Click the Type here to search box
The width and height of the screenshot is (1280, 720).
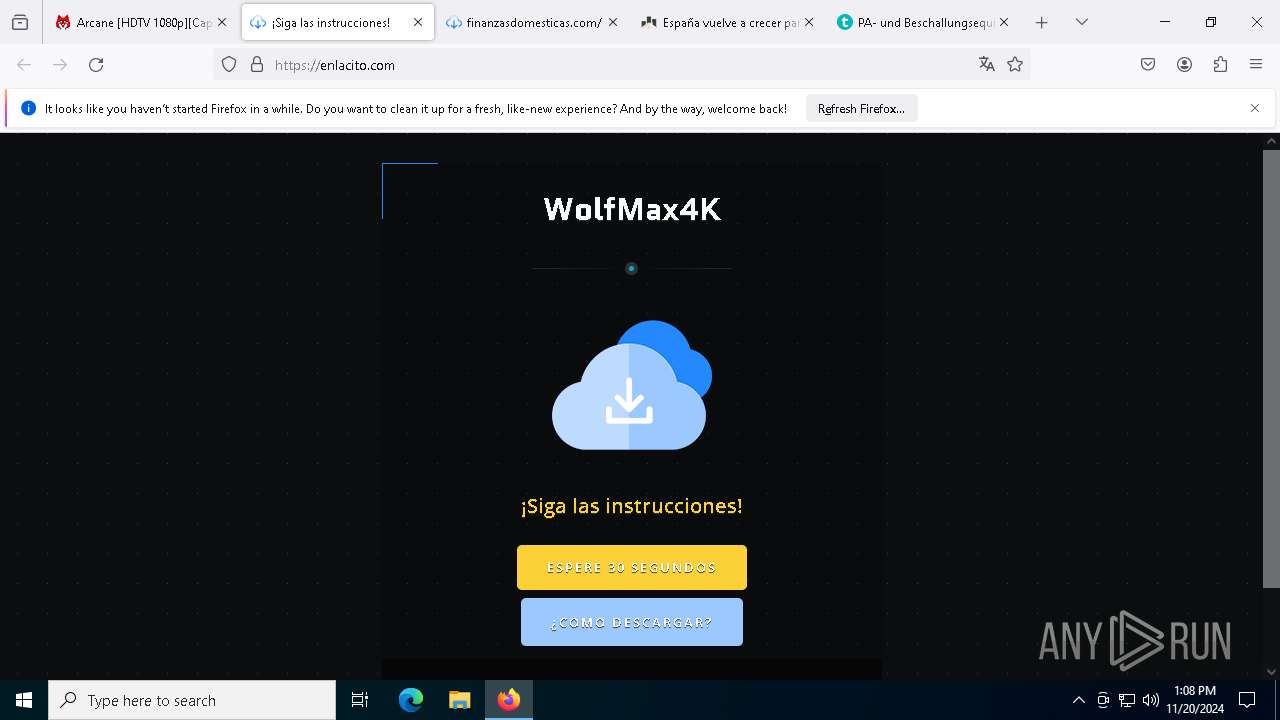click(192, 700)
